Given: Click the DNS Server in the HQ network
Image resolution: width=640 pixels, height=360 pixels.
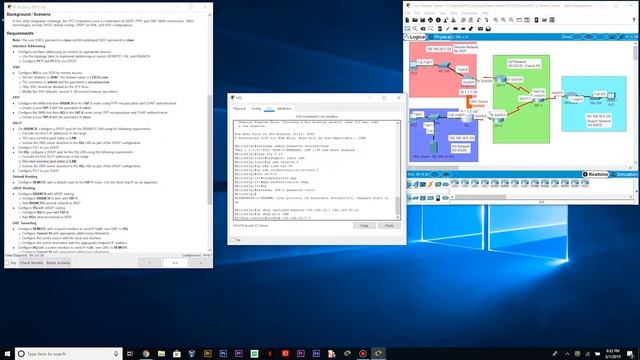Looking at the screenshot, I should tap(434, 147).
